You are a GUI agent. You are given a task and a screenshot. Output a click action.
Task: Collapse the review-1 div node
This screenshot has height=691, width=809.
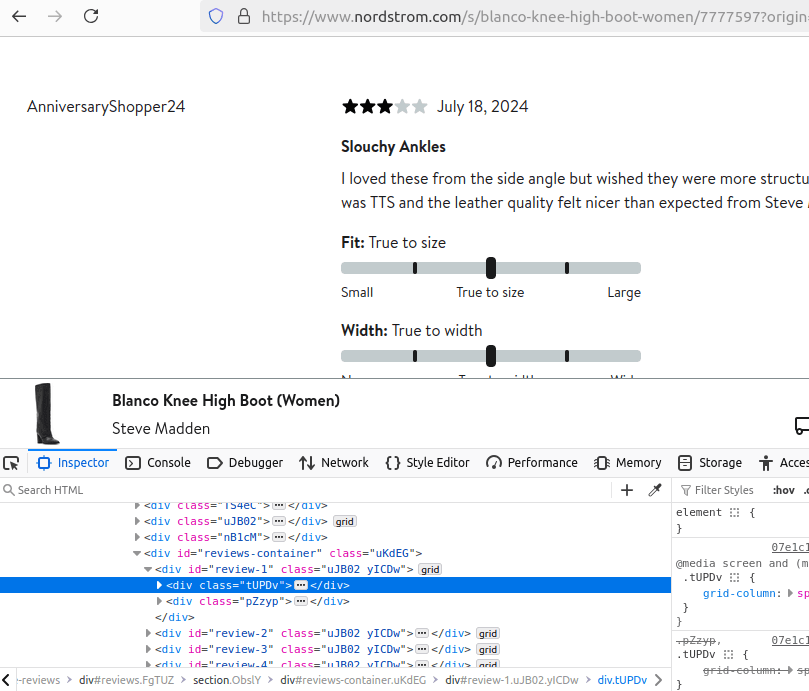pyautogui.click(x=148, y=569)
